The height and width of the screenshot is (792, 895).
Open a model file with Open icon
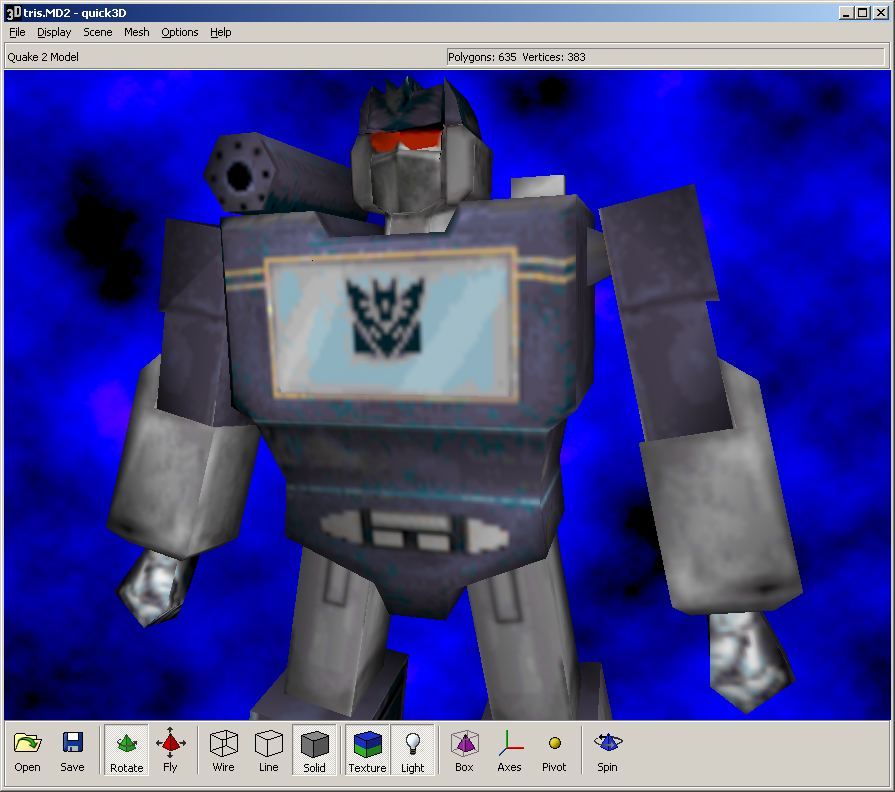coord(27,751)
